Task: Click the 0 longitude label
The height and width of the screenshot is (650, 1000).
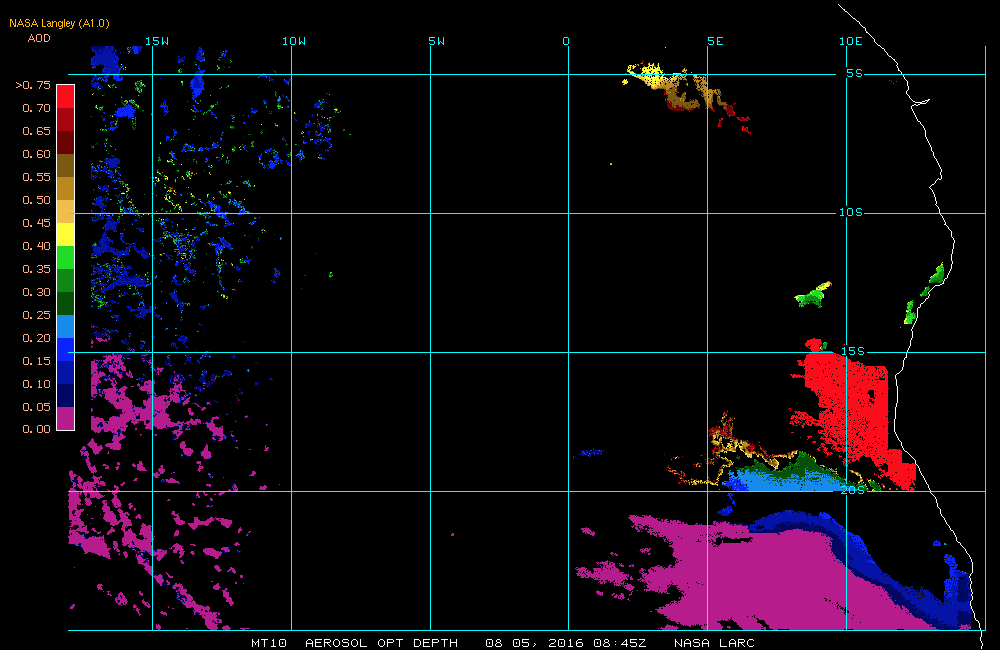Action: click(566, 41)
